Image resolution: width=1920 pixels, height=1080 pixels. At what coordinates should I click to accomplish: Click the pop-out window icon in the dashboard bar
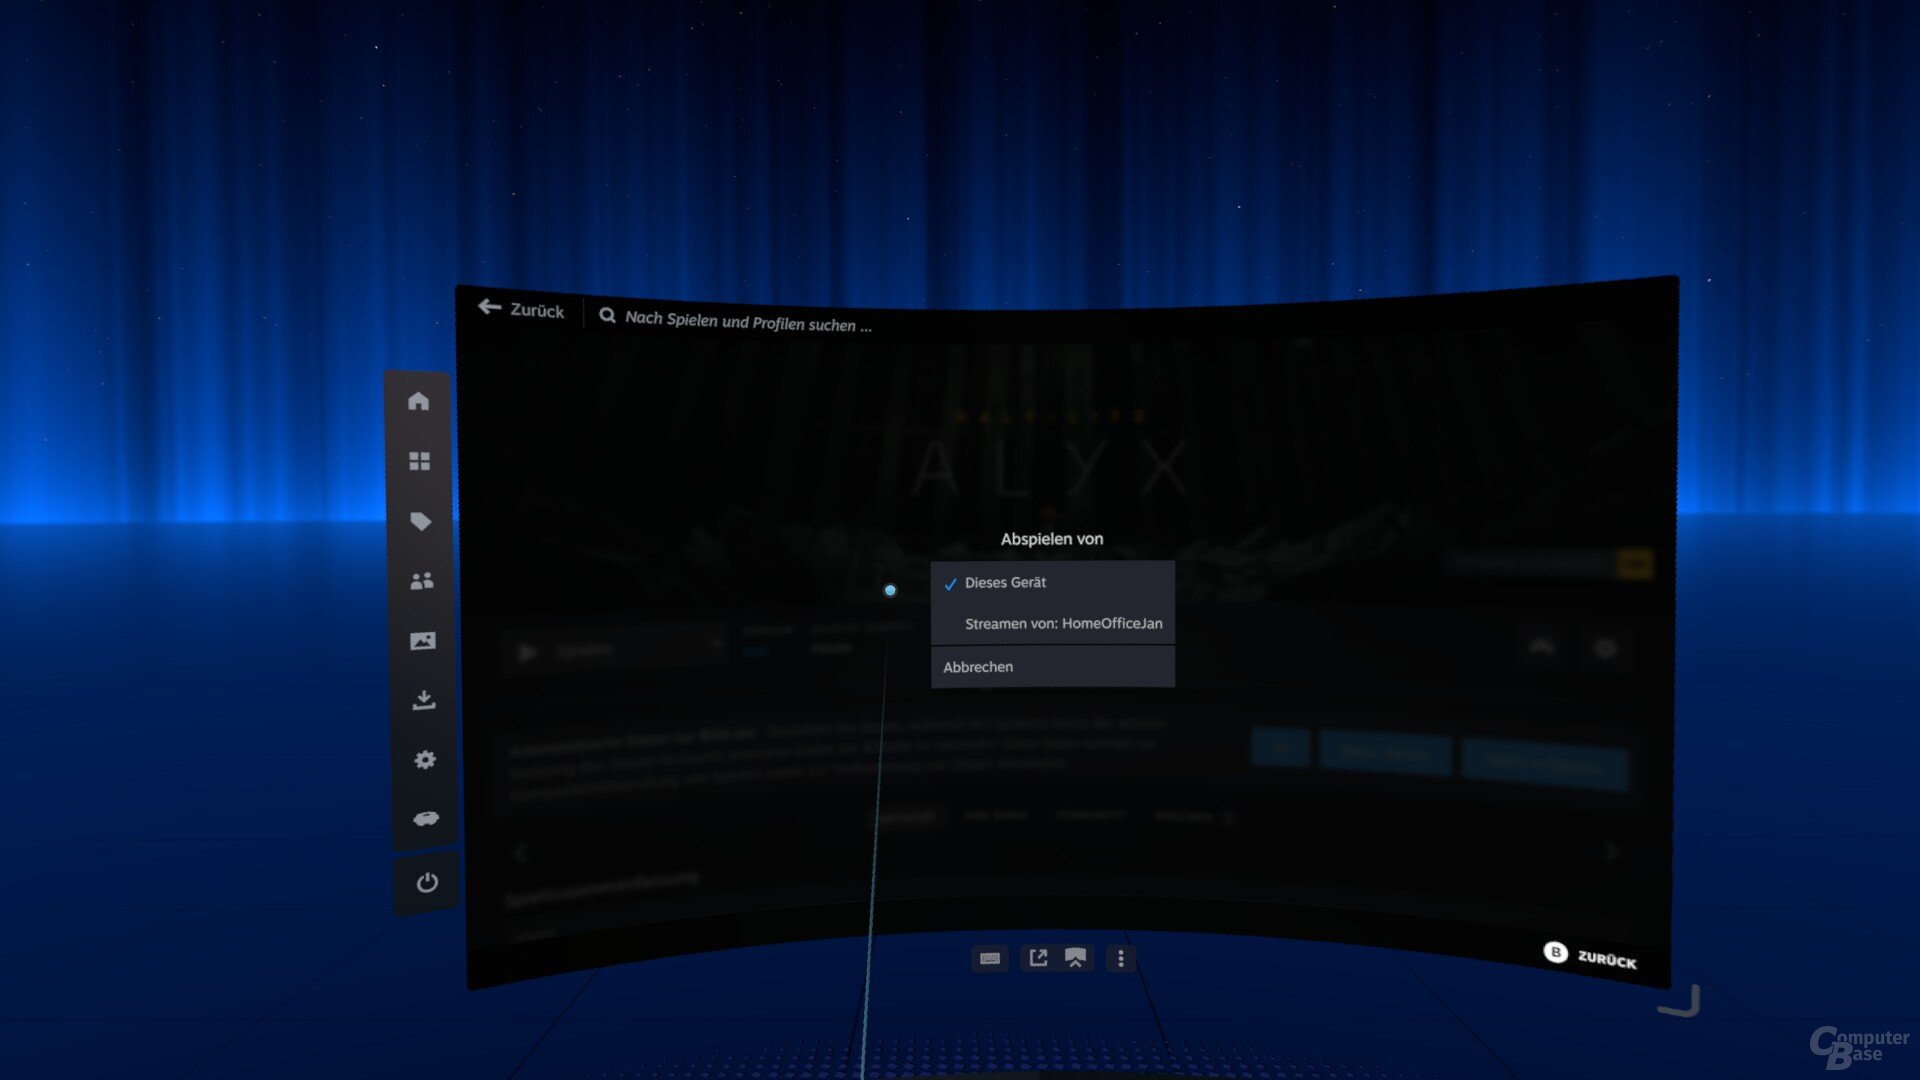tap(1038, 958)
